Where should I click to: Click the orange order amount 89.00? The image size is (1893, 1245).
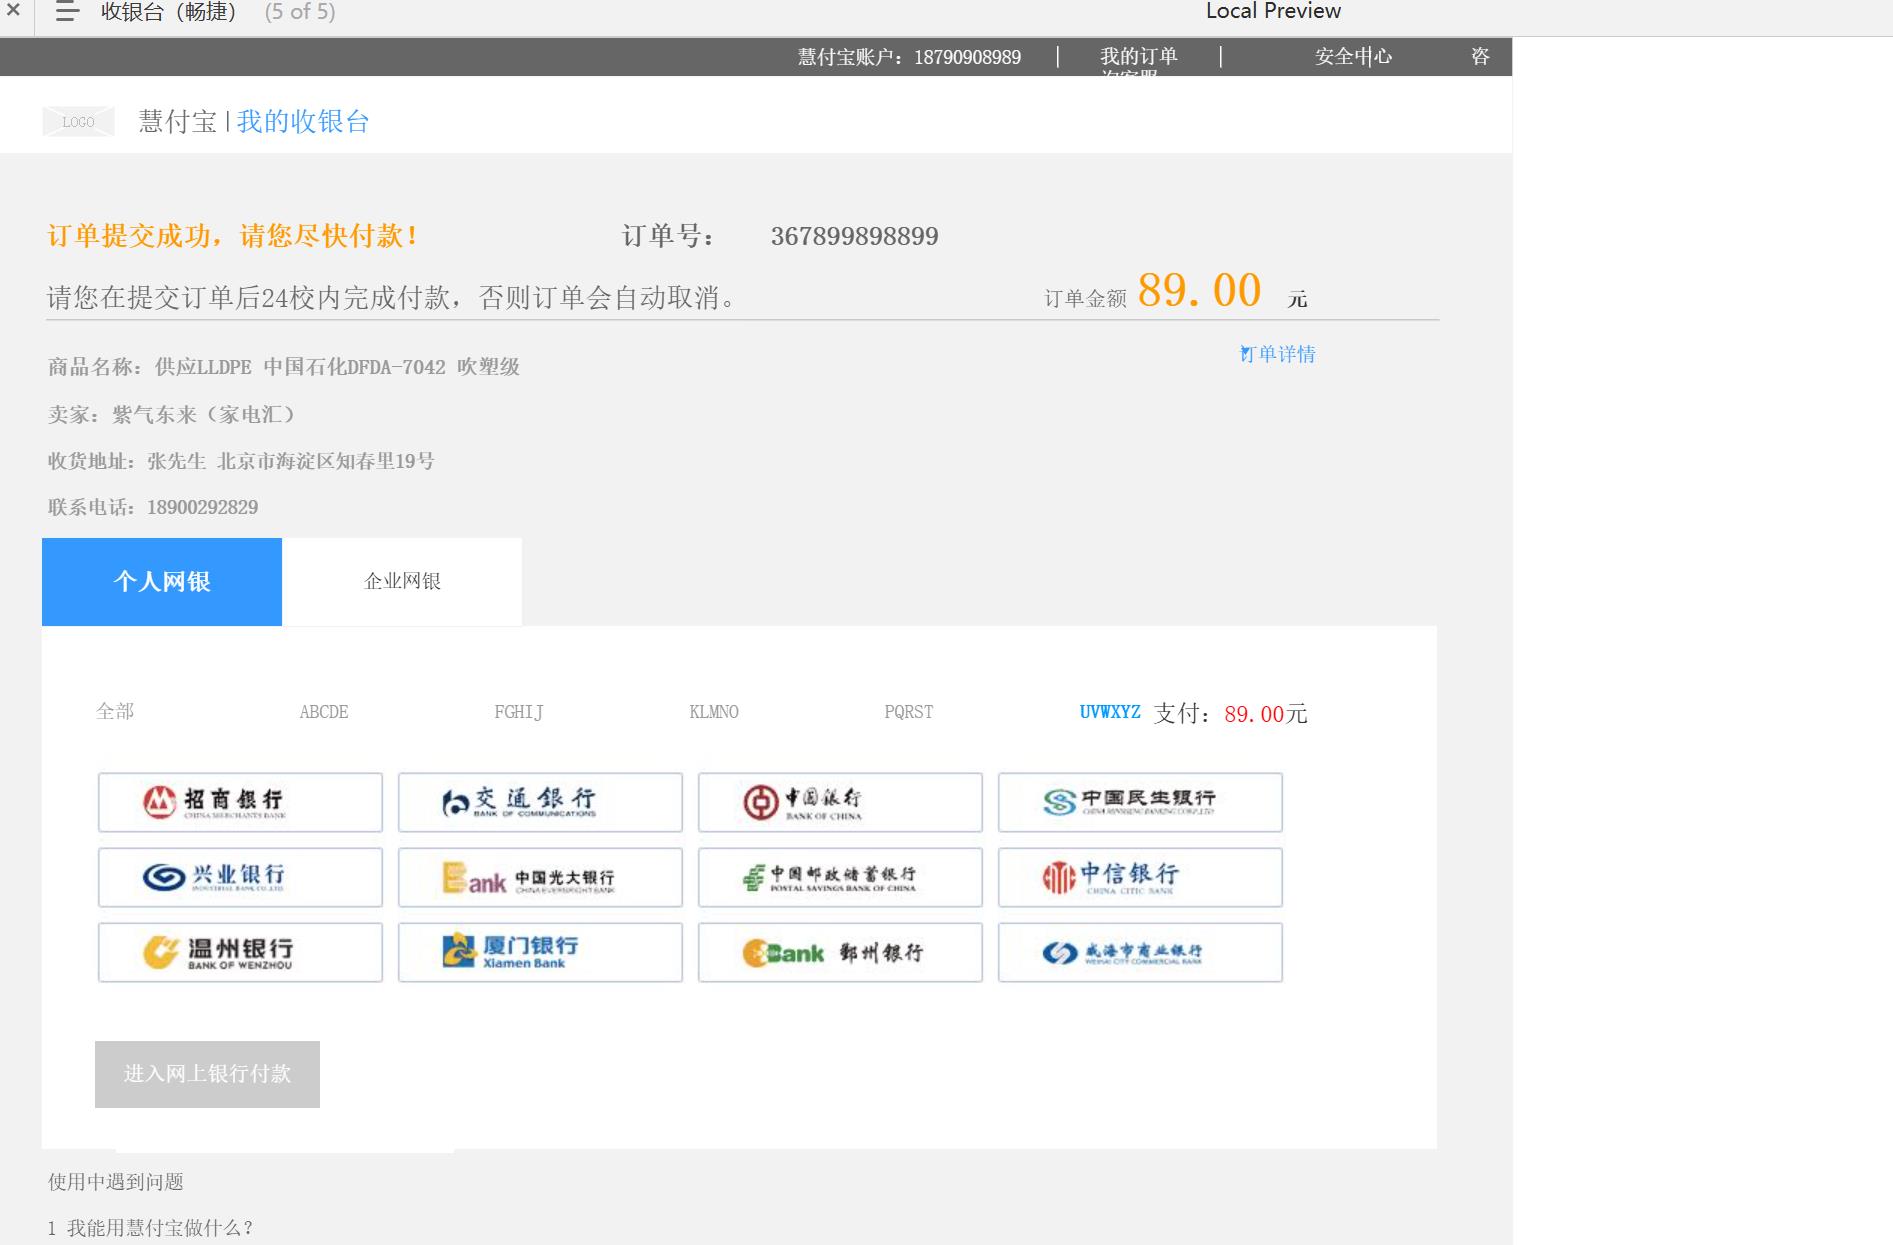(1199, 291)
